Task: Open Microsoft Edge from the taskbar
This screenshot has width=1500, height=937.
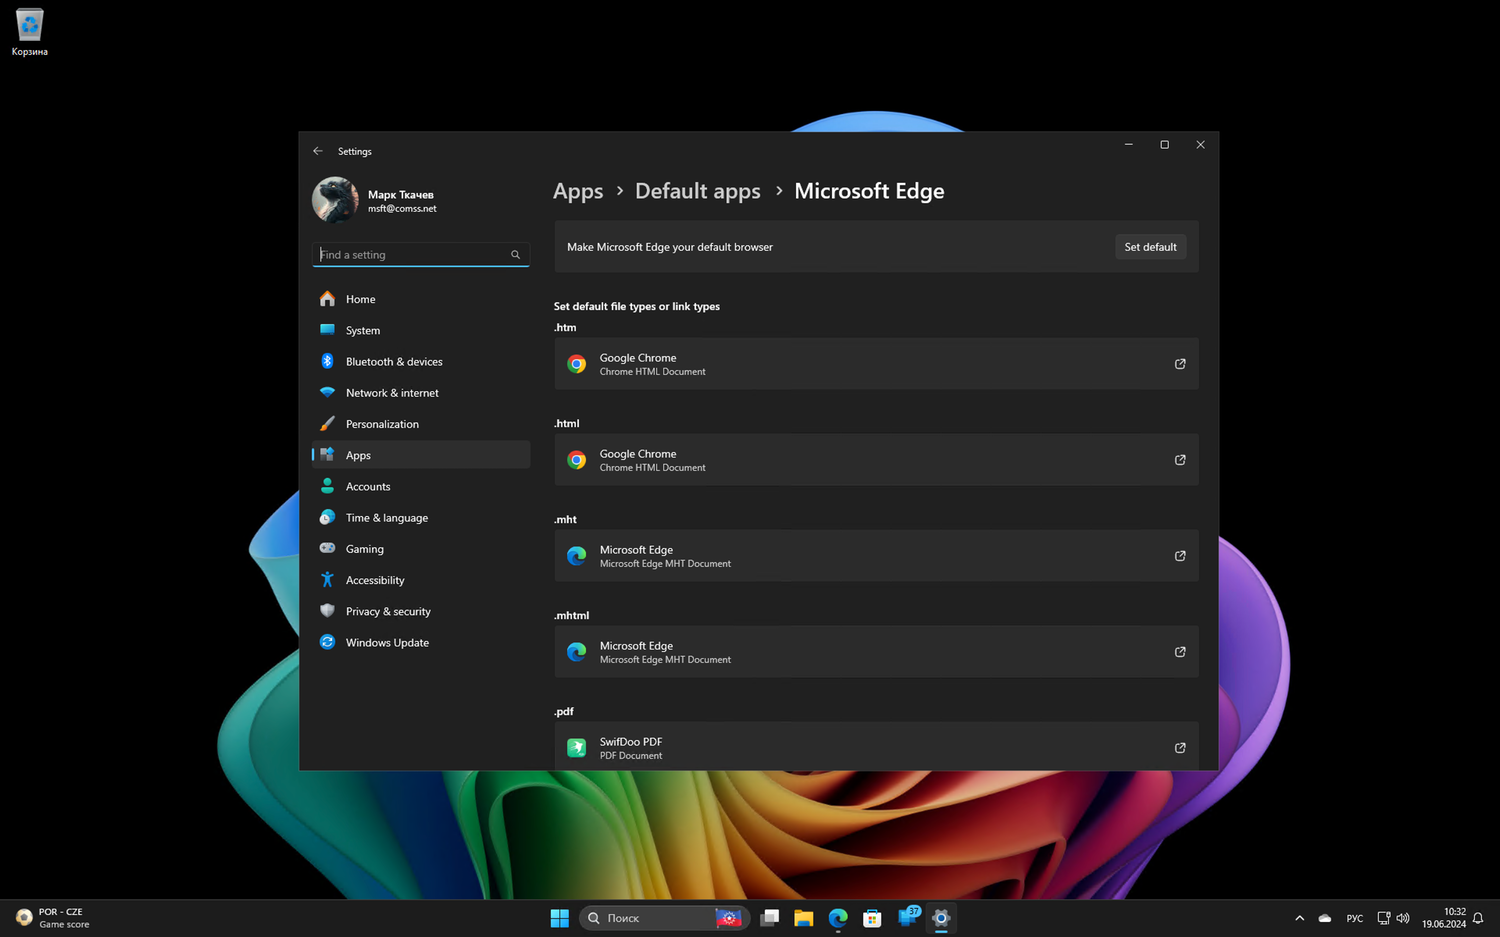Action: pos(838,918)
